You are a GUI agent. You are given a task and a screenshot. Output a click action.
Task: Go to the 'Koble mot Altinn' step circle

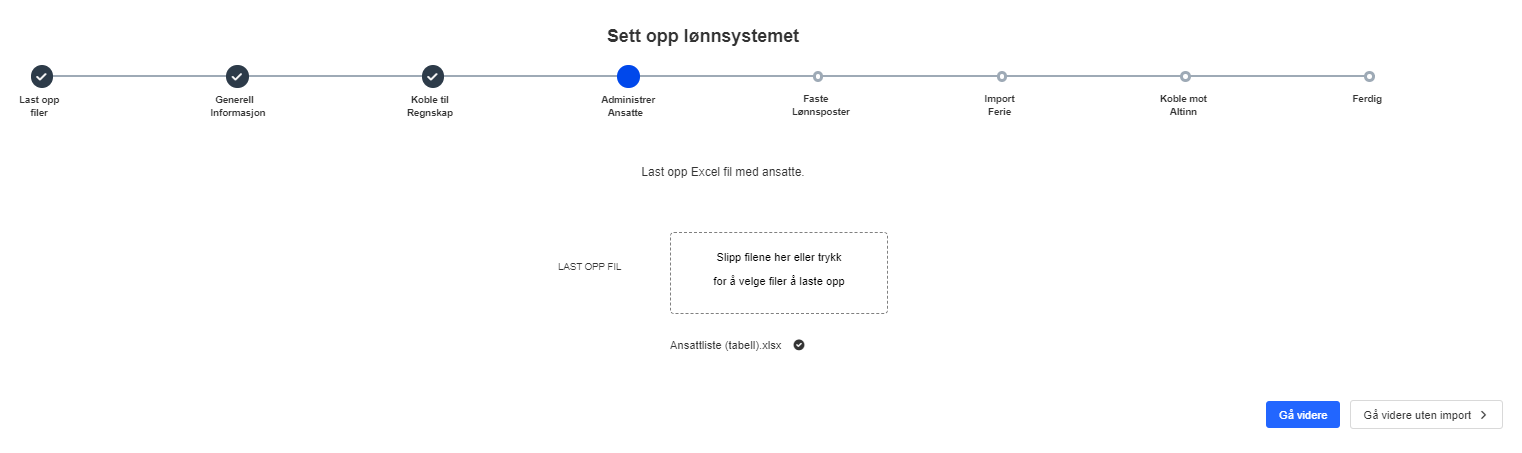(x=1185, y=77)
